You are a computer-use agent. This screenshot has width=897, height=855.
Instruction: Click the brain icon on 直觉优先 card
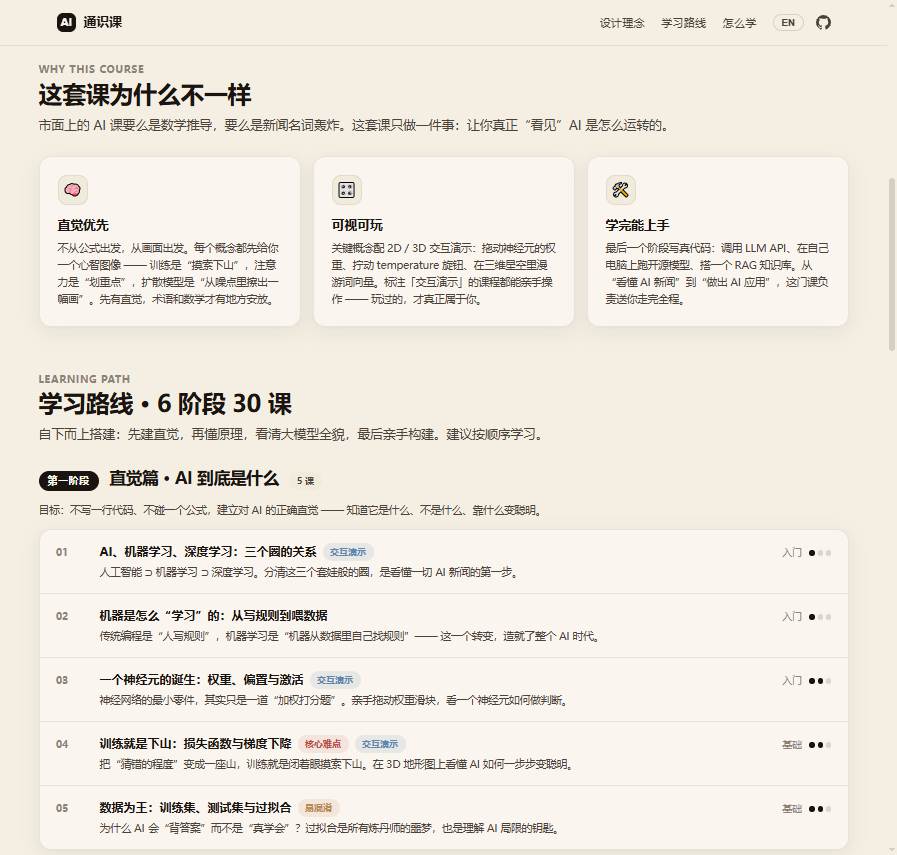[73, 190]
